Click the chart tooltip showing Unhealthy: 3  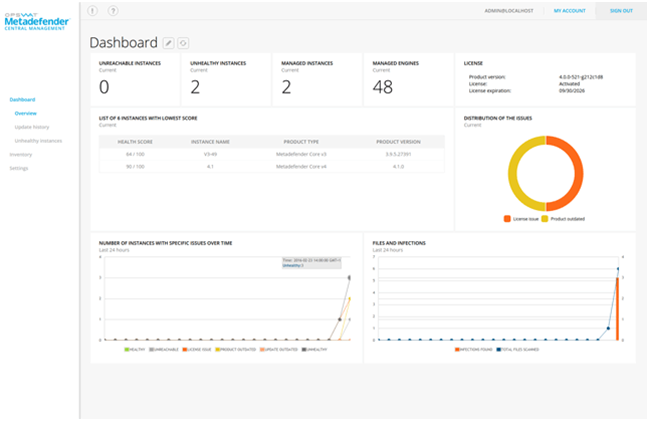point(311,263)
